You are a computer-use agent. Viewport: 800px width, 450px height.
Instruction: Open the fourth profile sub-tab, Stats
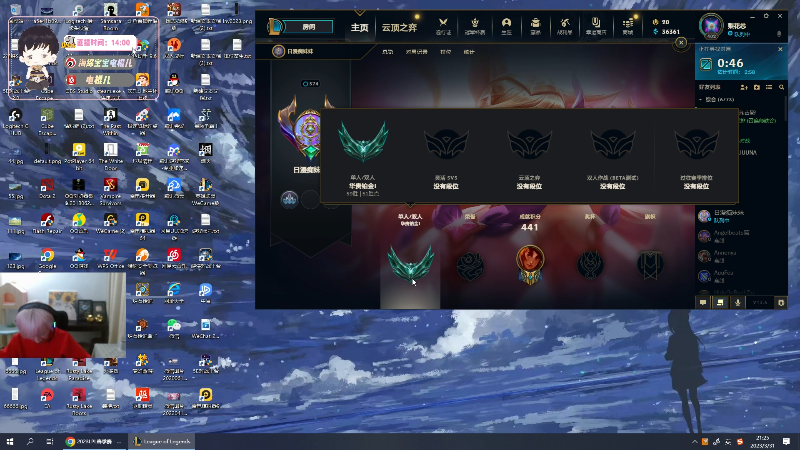click(469, 52)
